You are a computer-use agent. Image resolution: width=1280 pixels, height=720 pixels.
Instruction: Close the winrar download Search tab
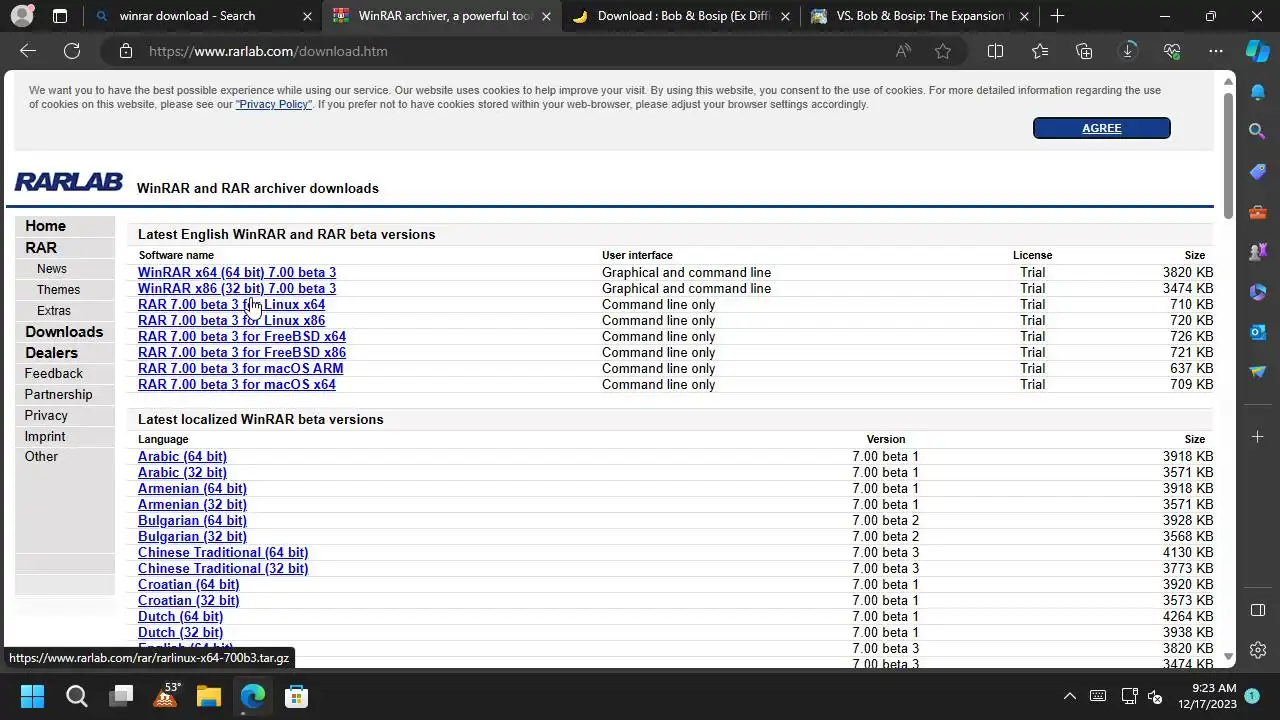click(307, 16)
